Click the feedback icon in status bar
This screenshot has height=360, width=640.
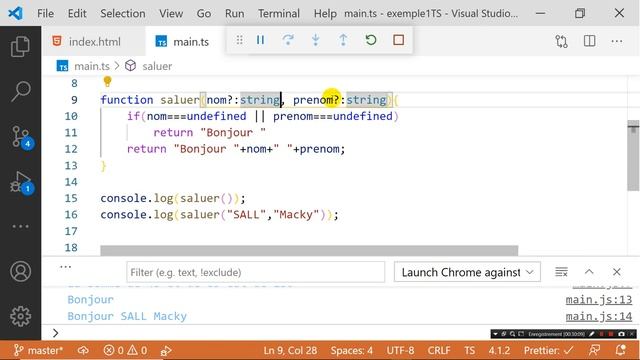(594, 350)
